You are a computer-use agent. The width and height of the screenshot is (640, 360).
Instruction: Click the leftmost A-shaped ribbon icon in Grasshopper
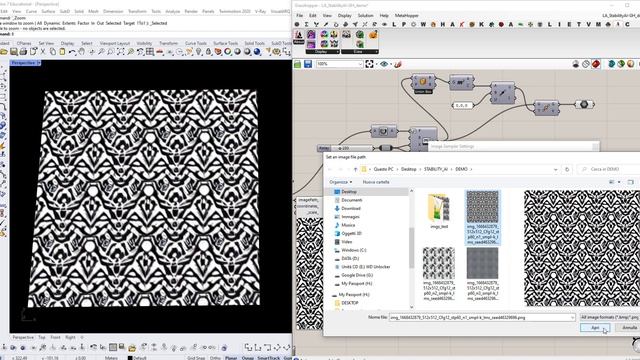pyautogui.click(x=299, y=36)
